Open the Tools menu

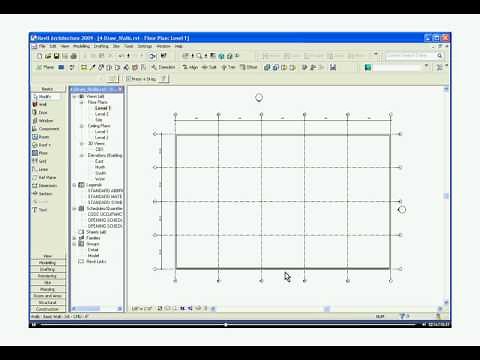click(x=129, y=46)
